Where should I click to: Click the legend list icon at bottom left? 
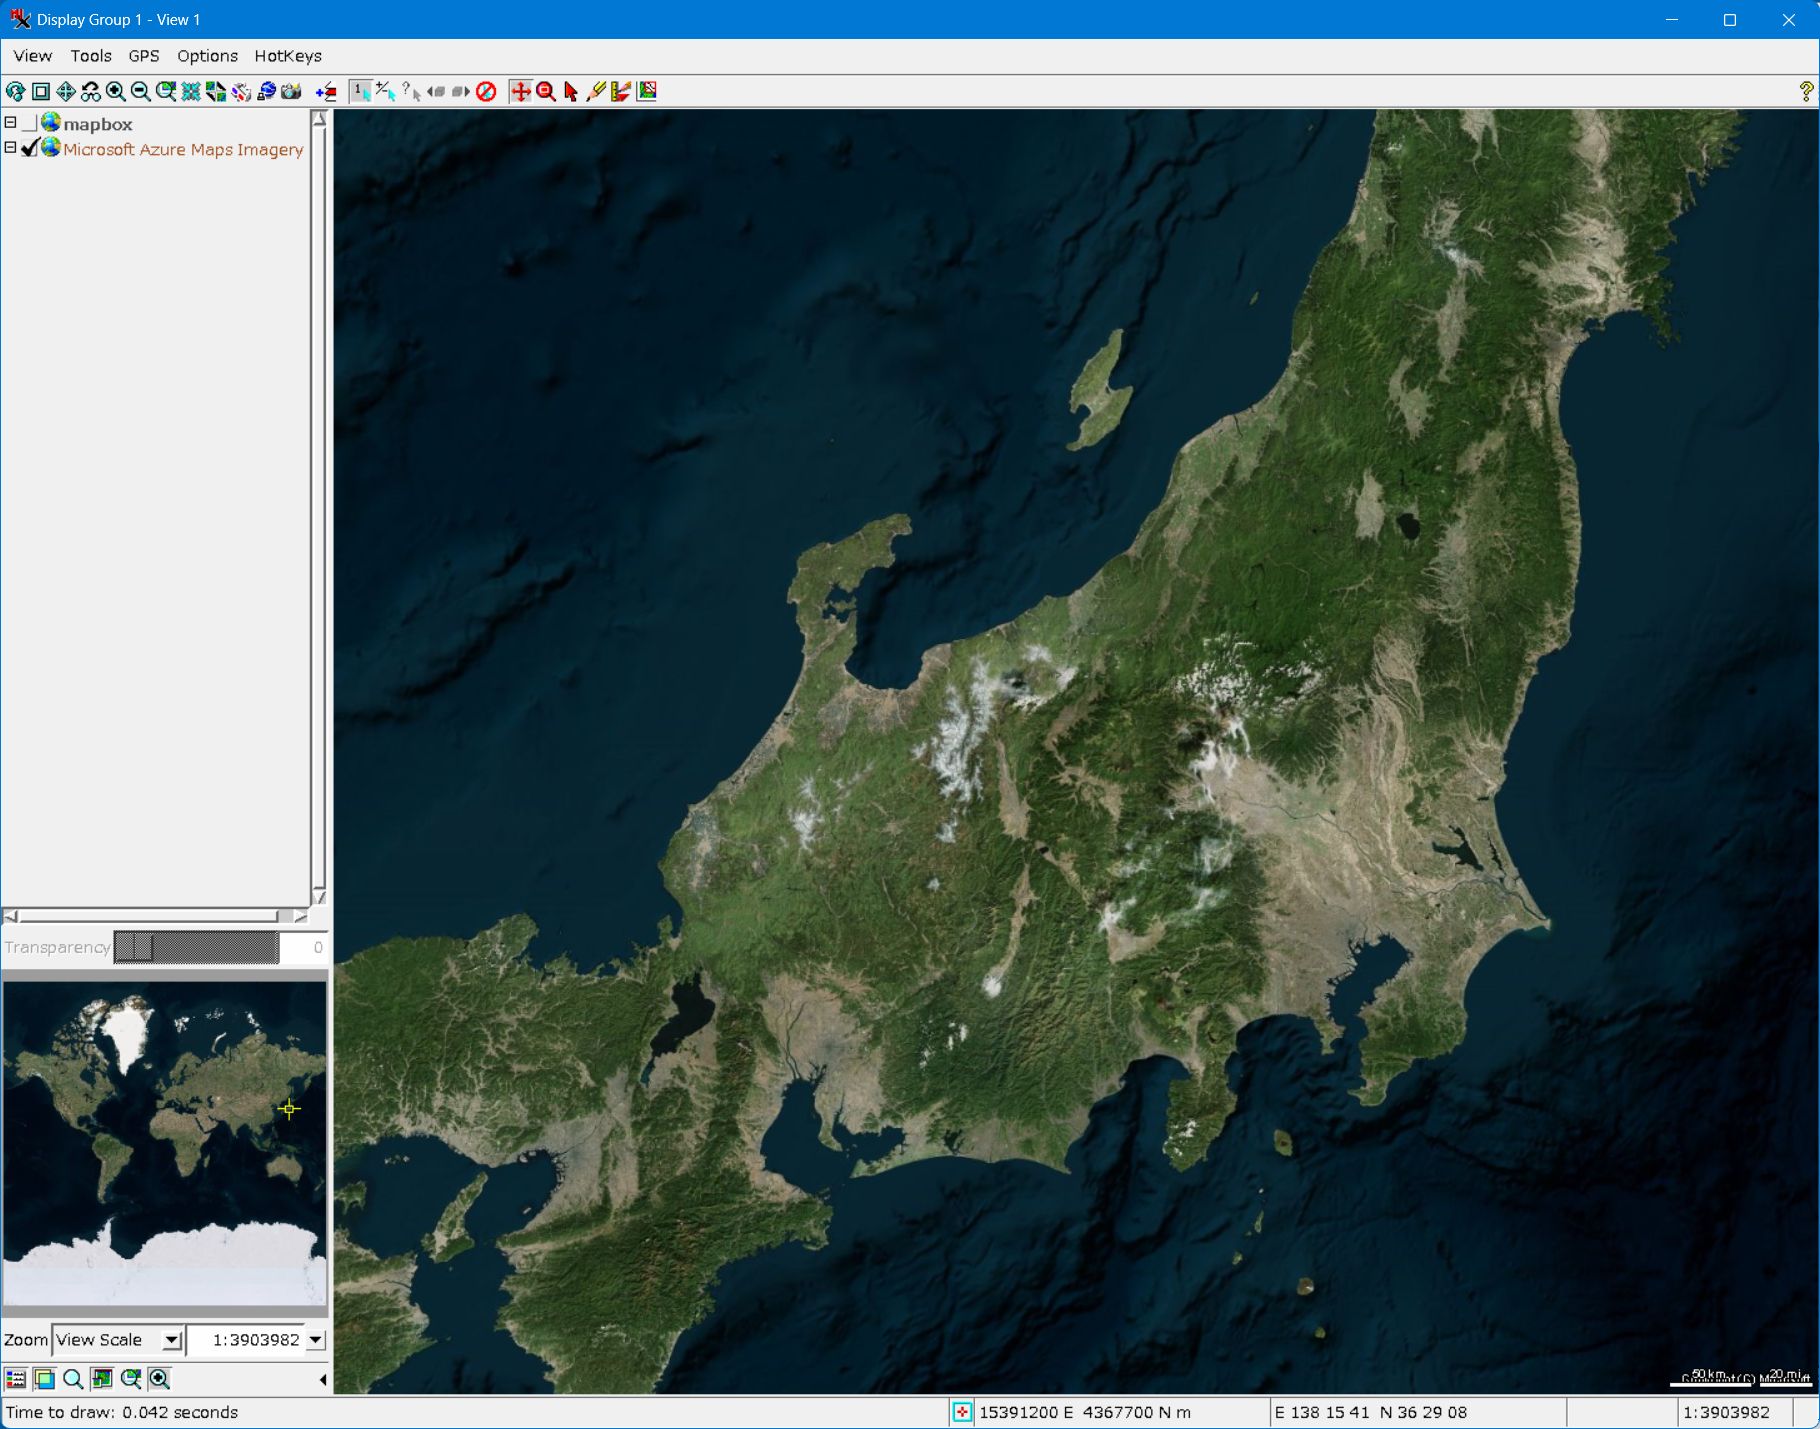[16, 1379]
